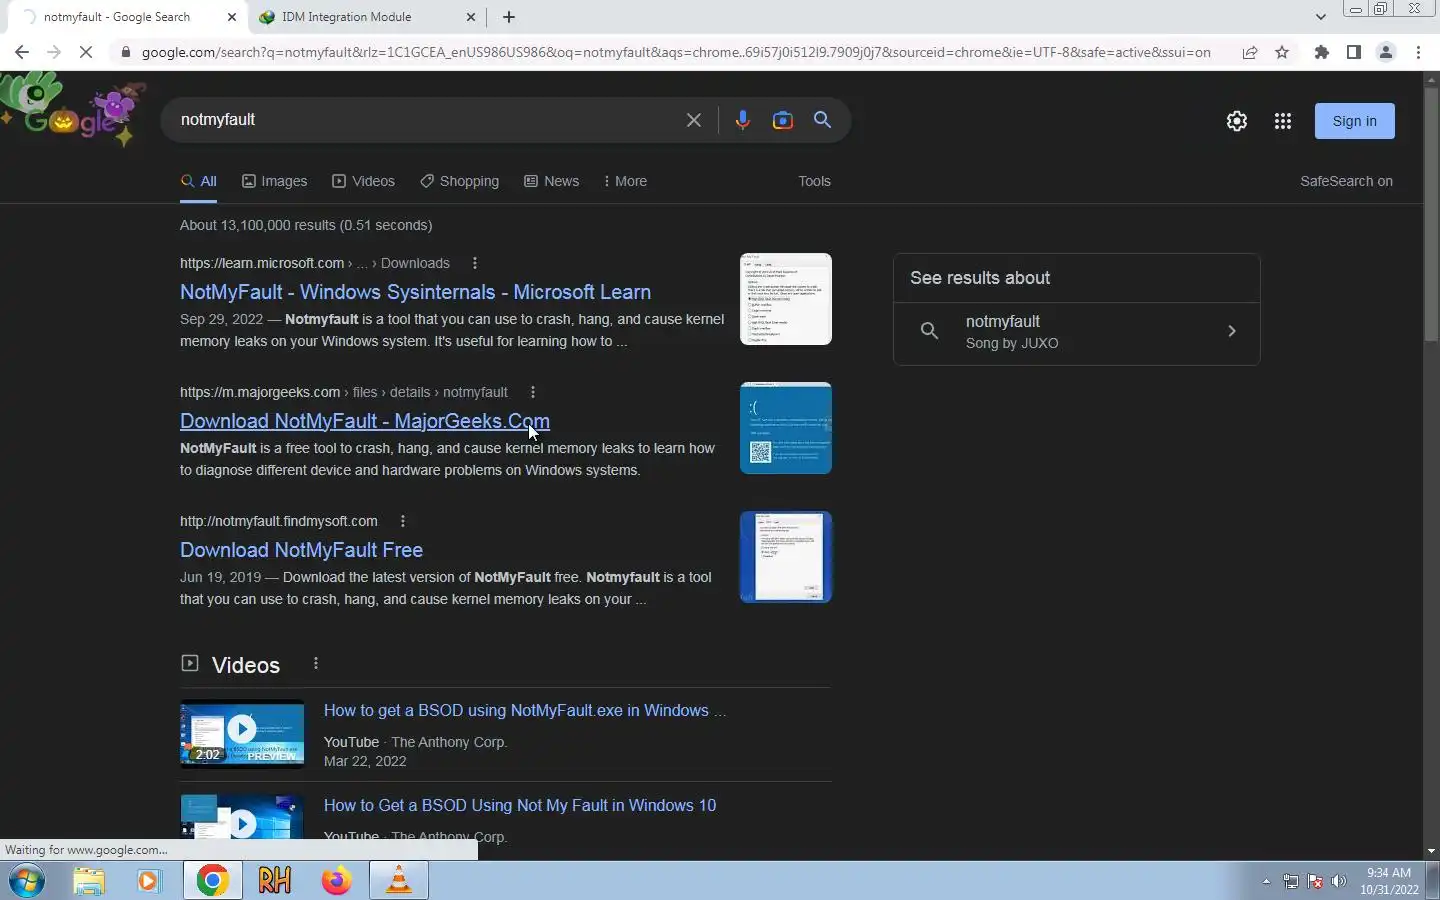Click the https://learn.microsoft.com breadcrumb text

pos(262,263)
